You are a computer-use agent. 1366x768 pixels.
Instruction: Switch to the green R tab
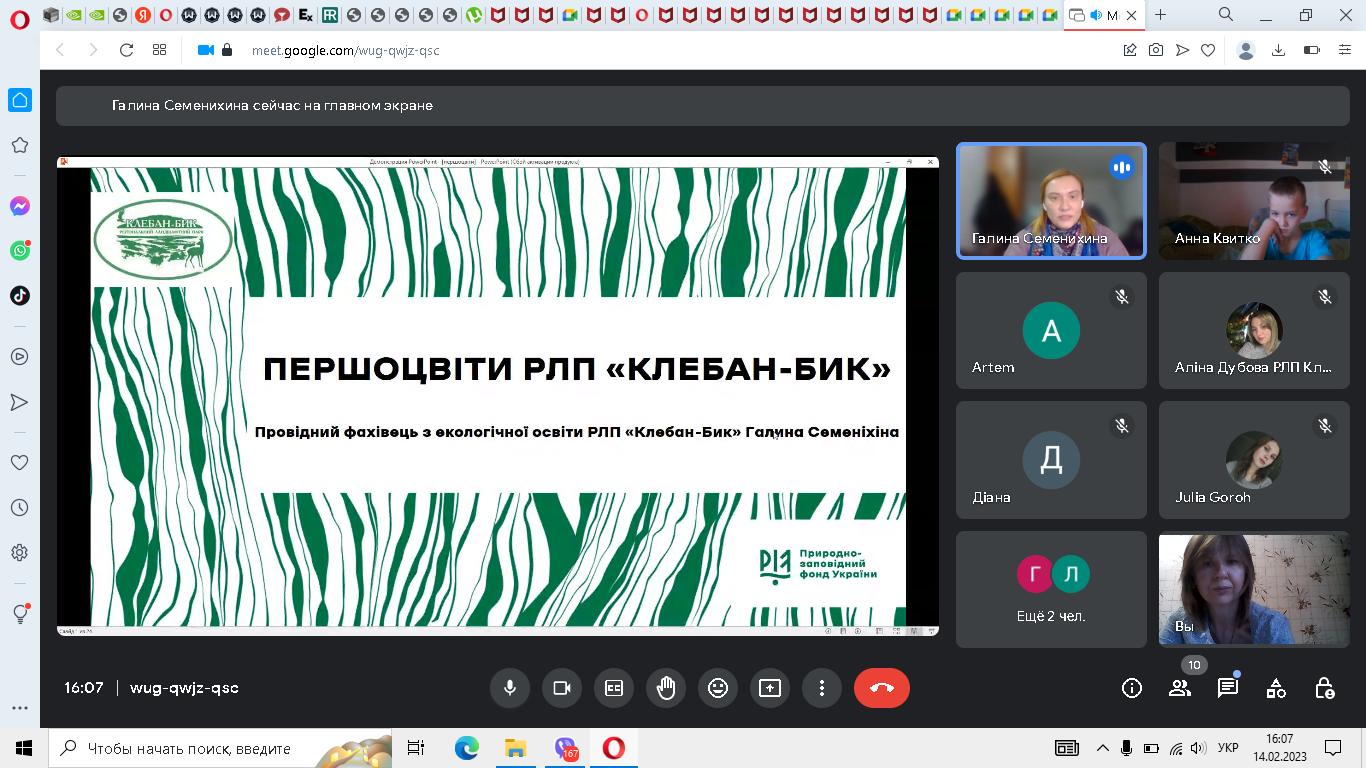pyautogui.click(x=329, y=15)
